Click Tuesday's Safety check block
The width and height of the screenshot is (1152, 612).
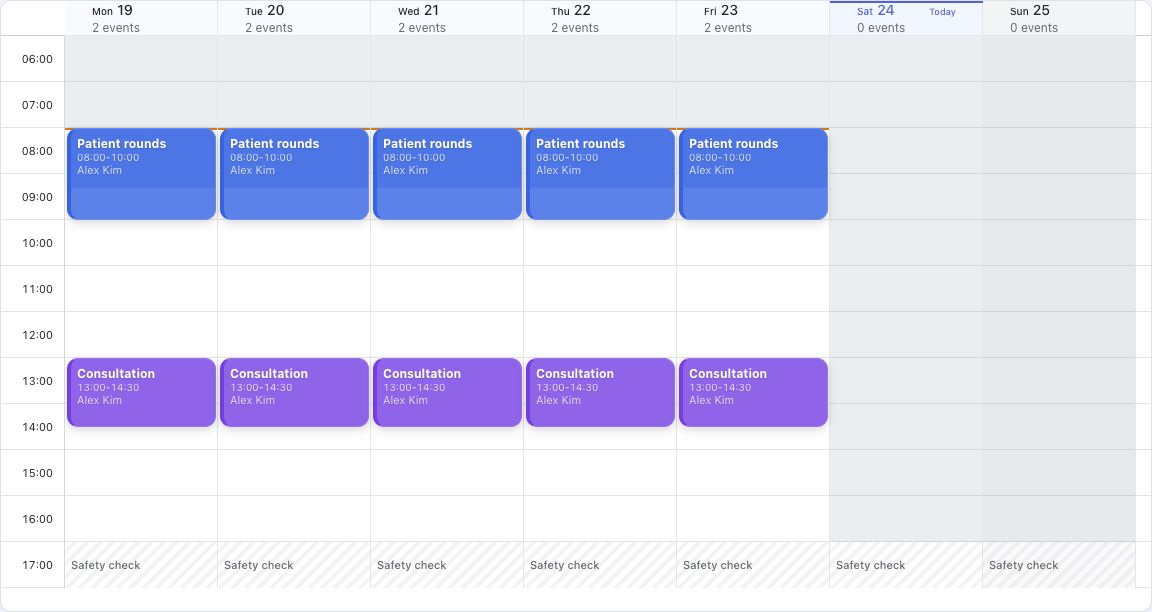tap(294, 565)
